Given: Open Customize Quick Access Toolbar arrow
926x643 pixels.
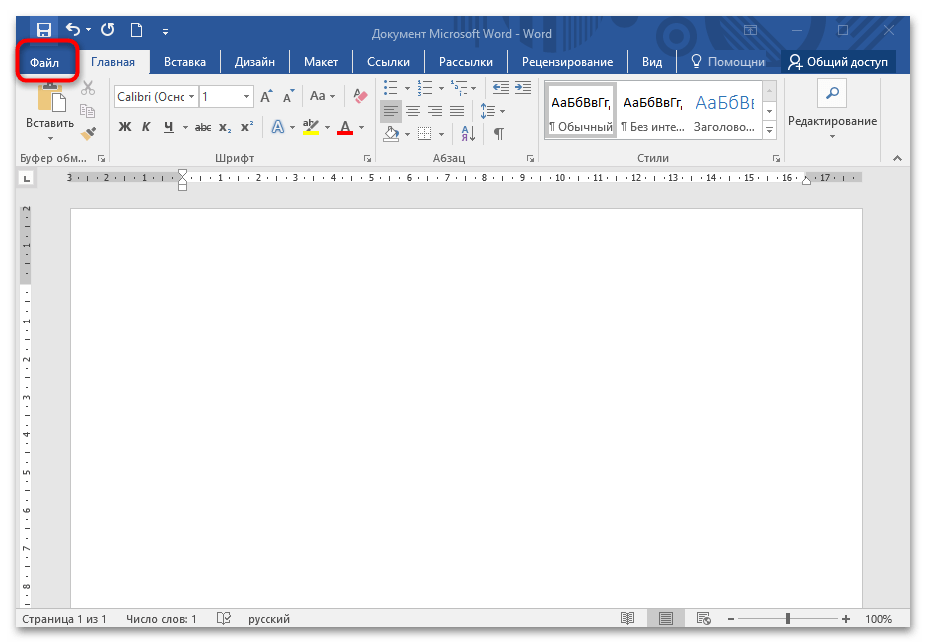Looking at the screenshot, I should tap(165, 31).
